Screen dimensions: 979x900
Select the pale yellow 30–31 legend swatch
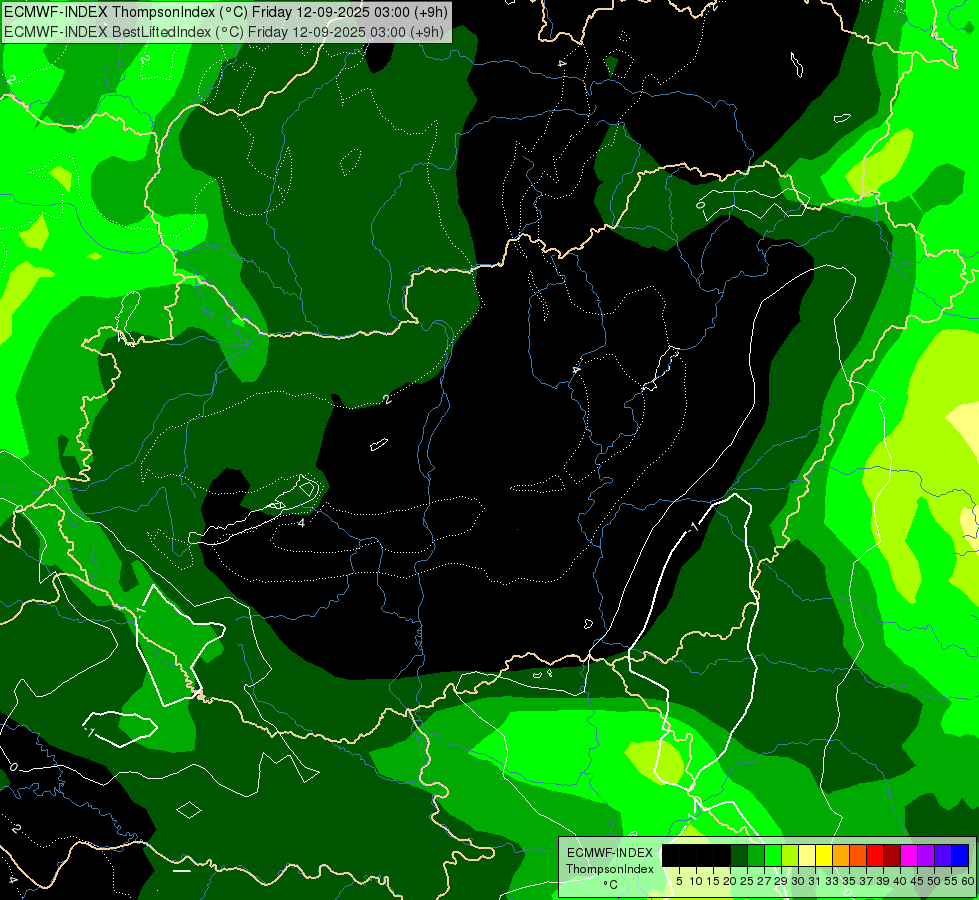(x=807, y=855)
